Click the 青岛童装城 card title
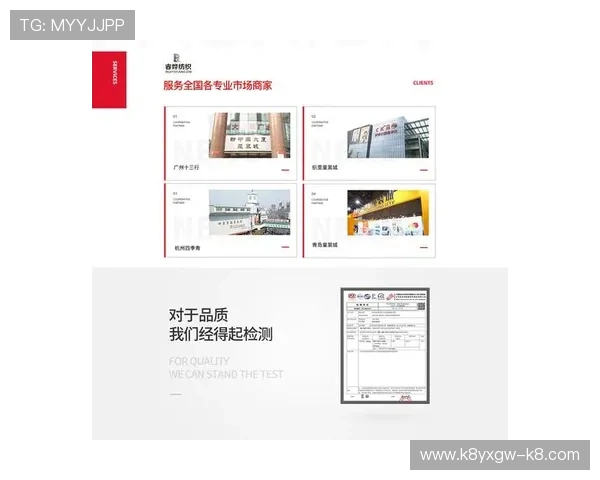The width and height of the screenshot is (600, 480). pos(324,245)
